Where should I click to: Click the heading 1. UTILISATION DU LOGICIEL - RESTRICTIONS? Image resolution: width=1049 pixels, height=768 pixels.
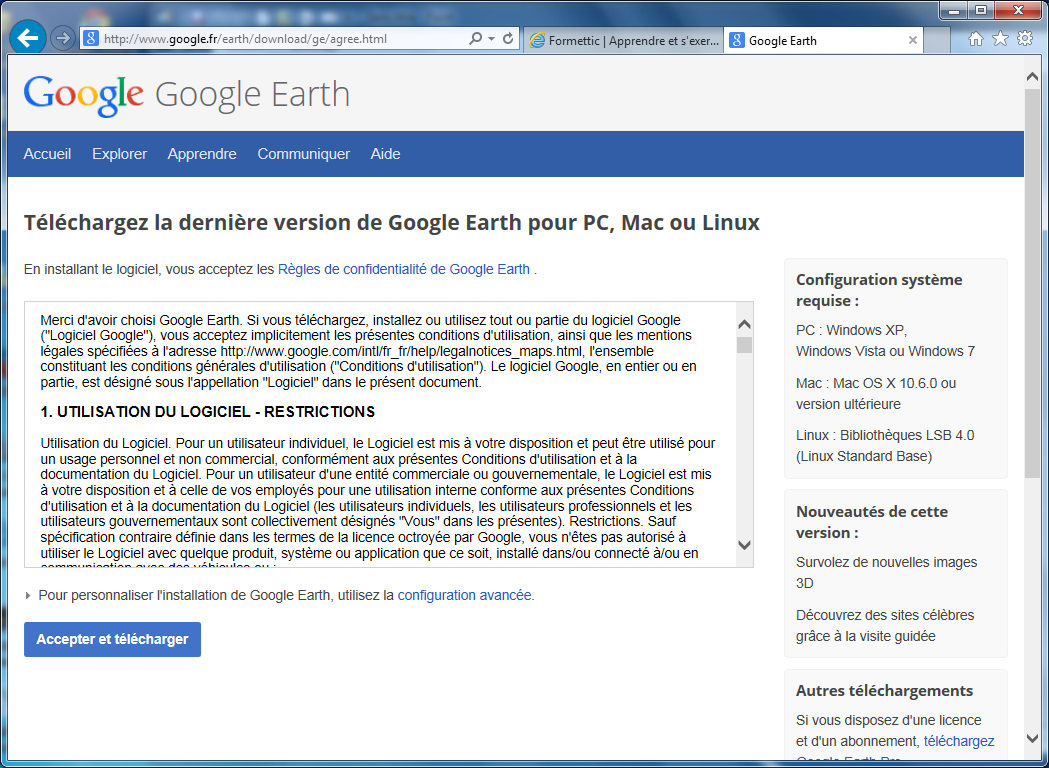pos(207,411)
